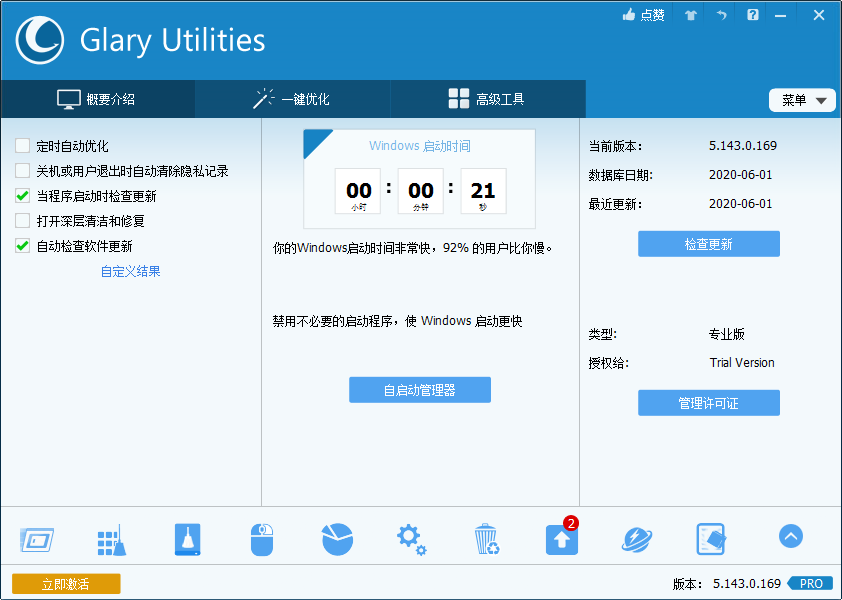Click the software updates icon with badge 2
The height and width of the screenshot is (600, 842).
tap(561, 538)
